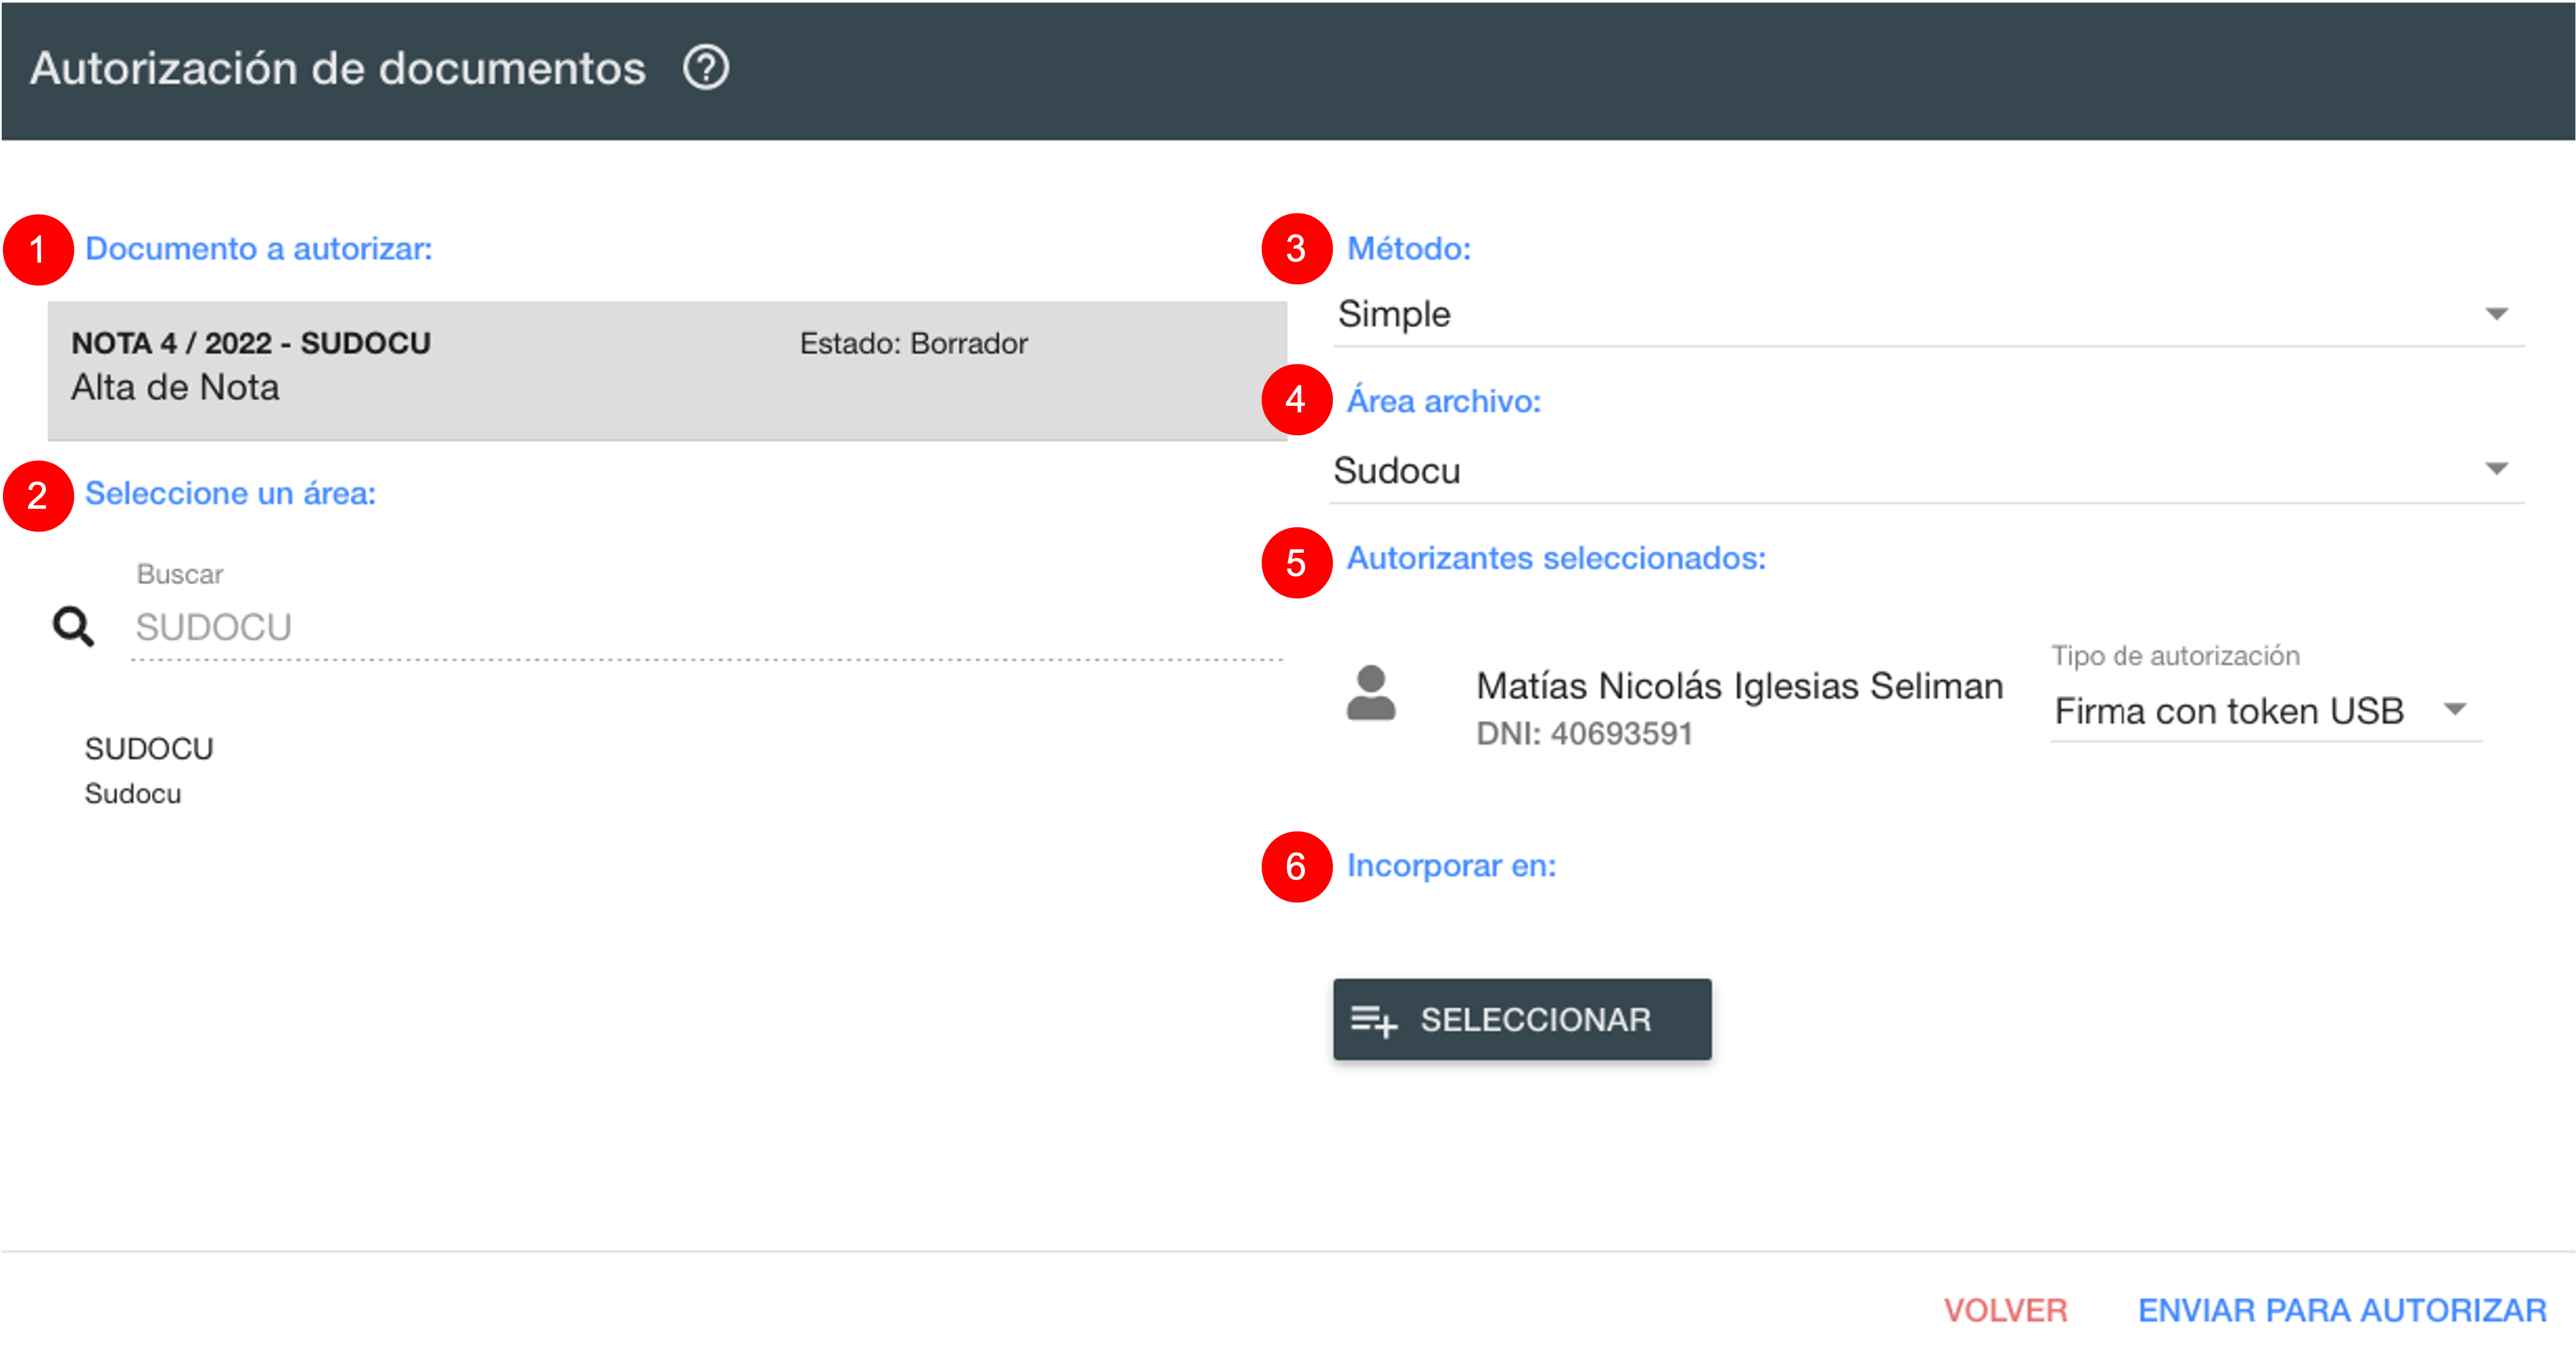Click red step marker number 5
The width and height of the screenshot is (2576, 1372).
pyautogui.click(x=1296, y=563)
